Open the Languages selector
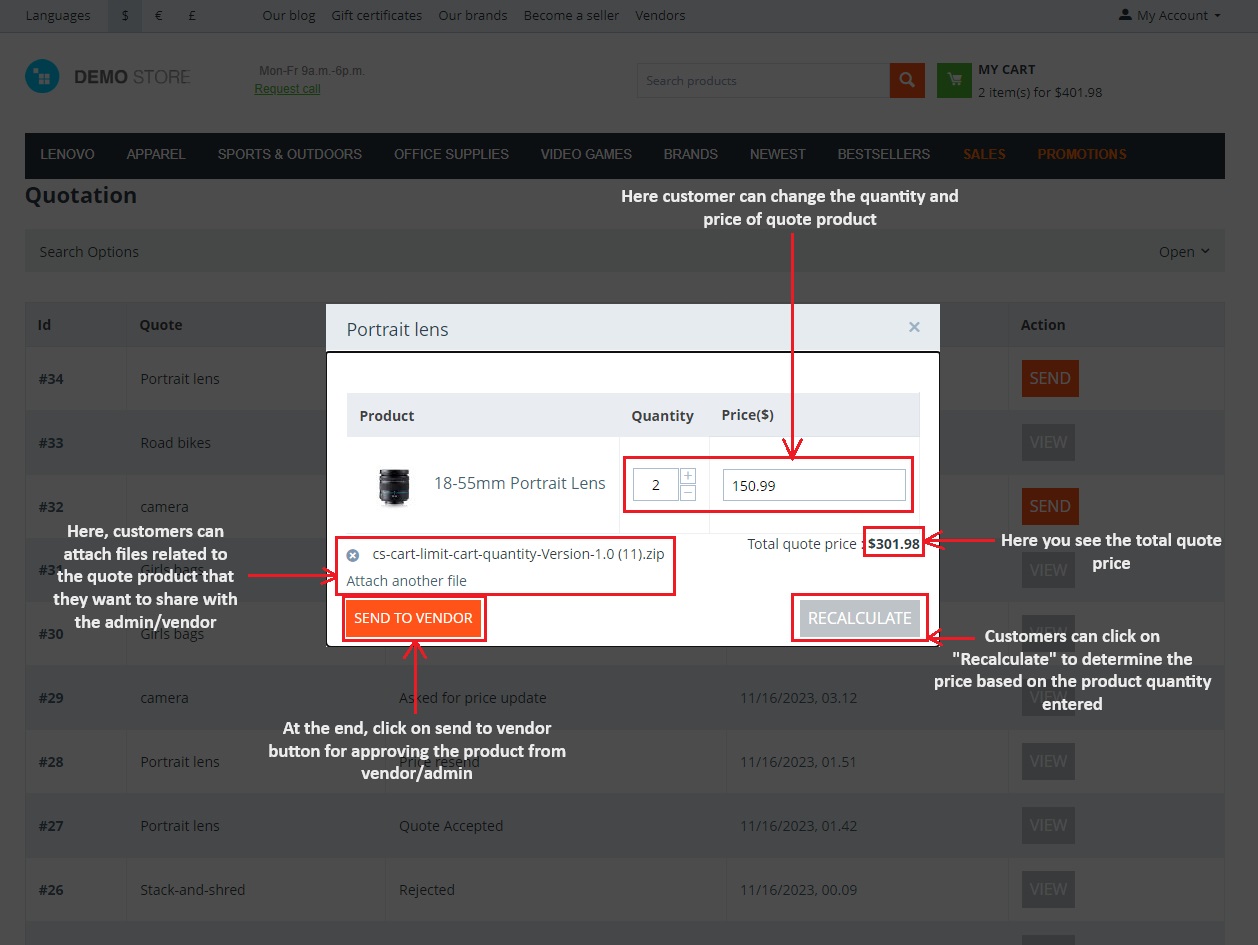 [58, 15]
